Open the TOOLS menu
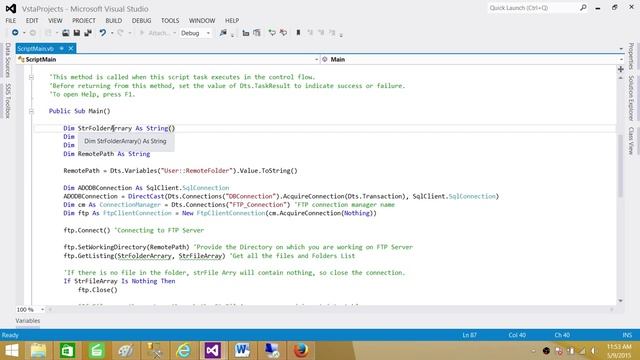Viewport: 640px width, 360px height. 170,20
